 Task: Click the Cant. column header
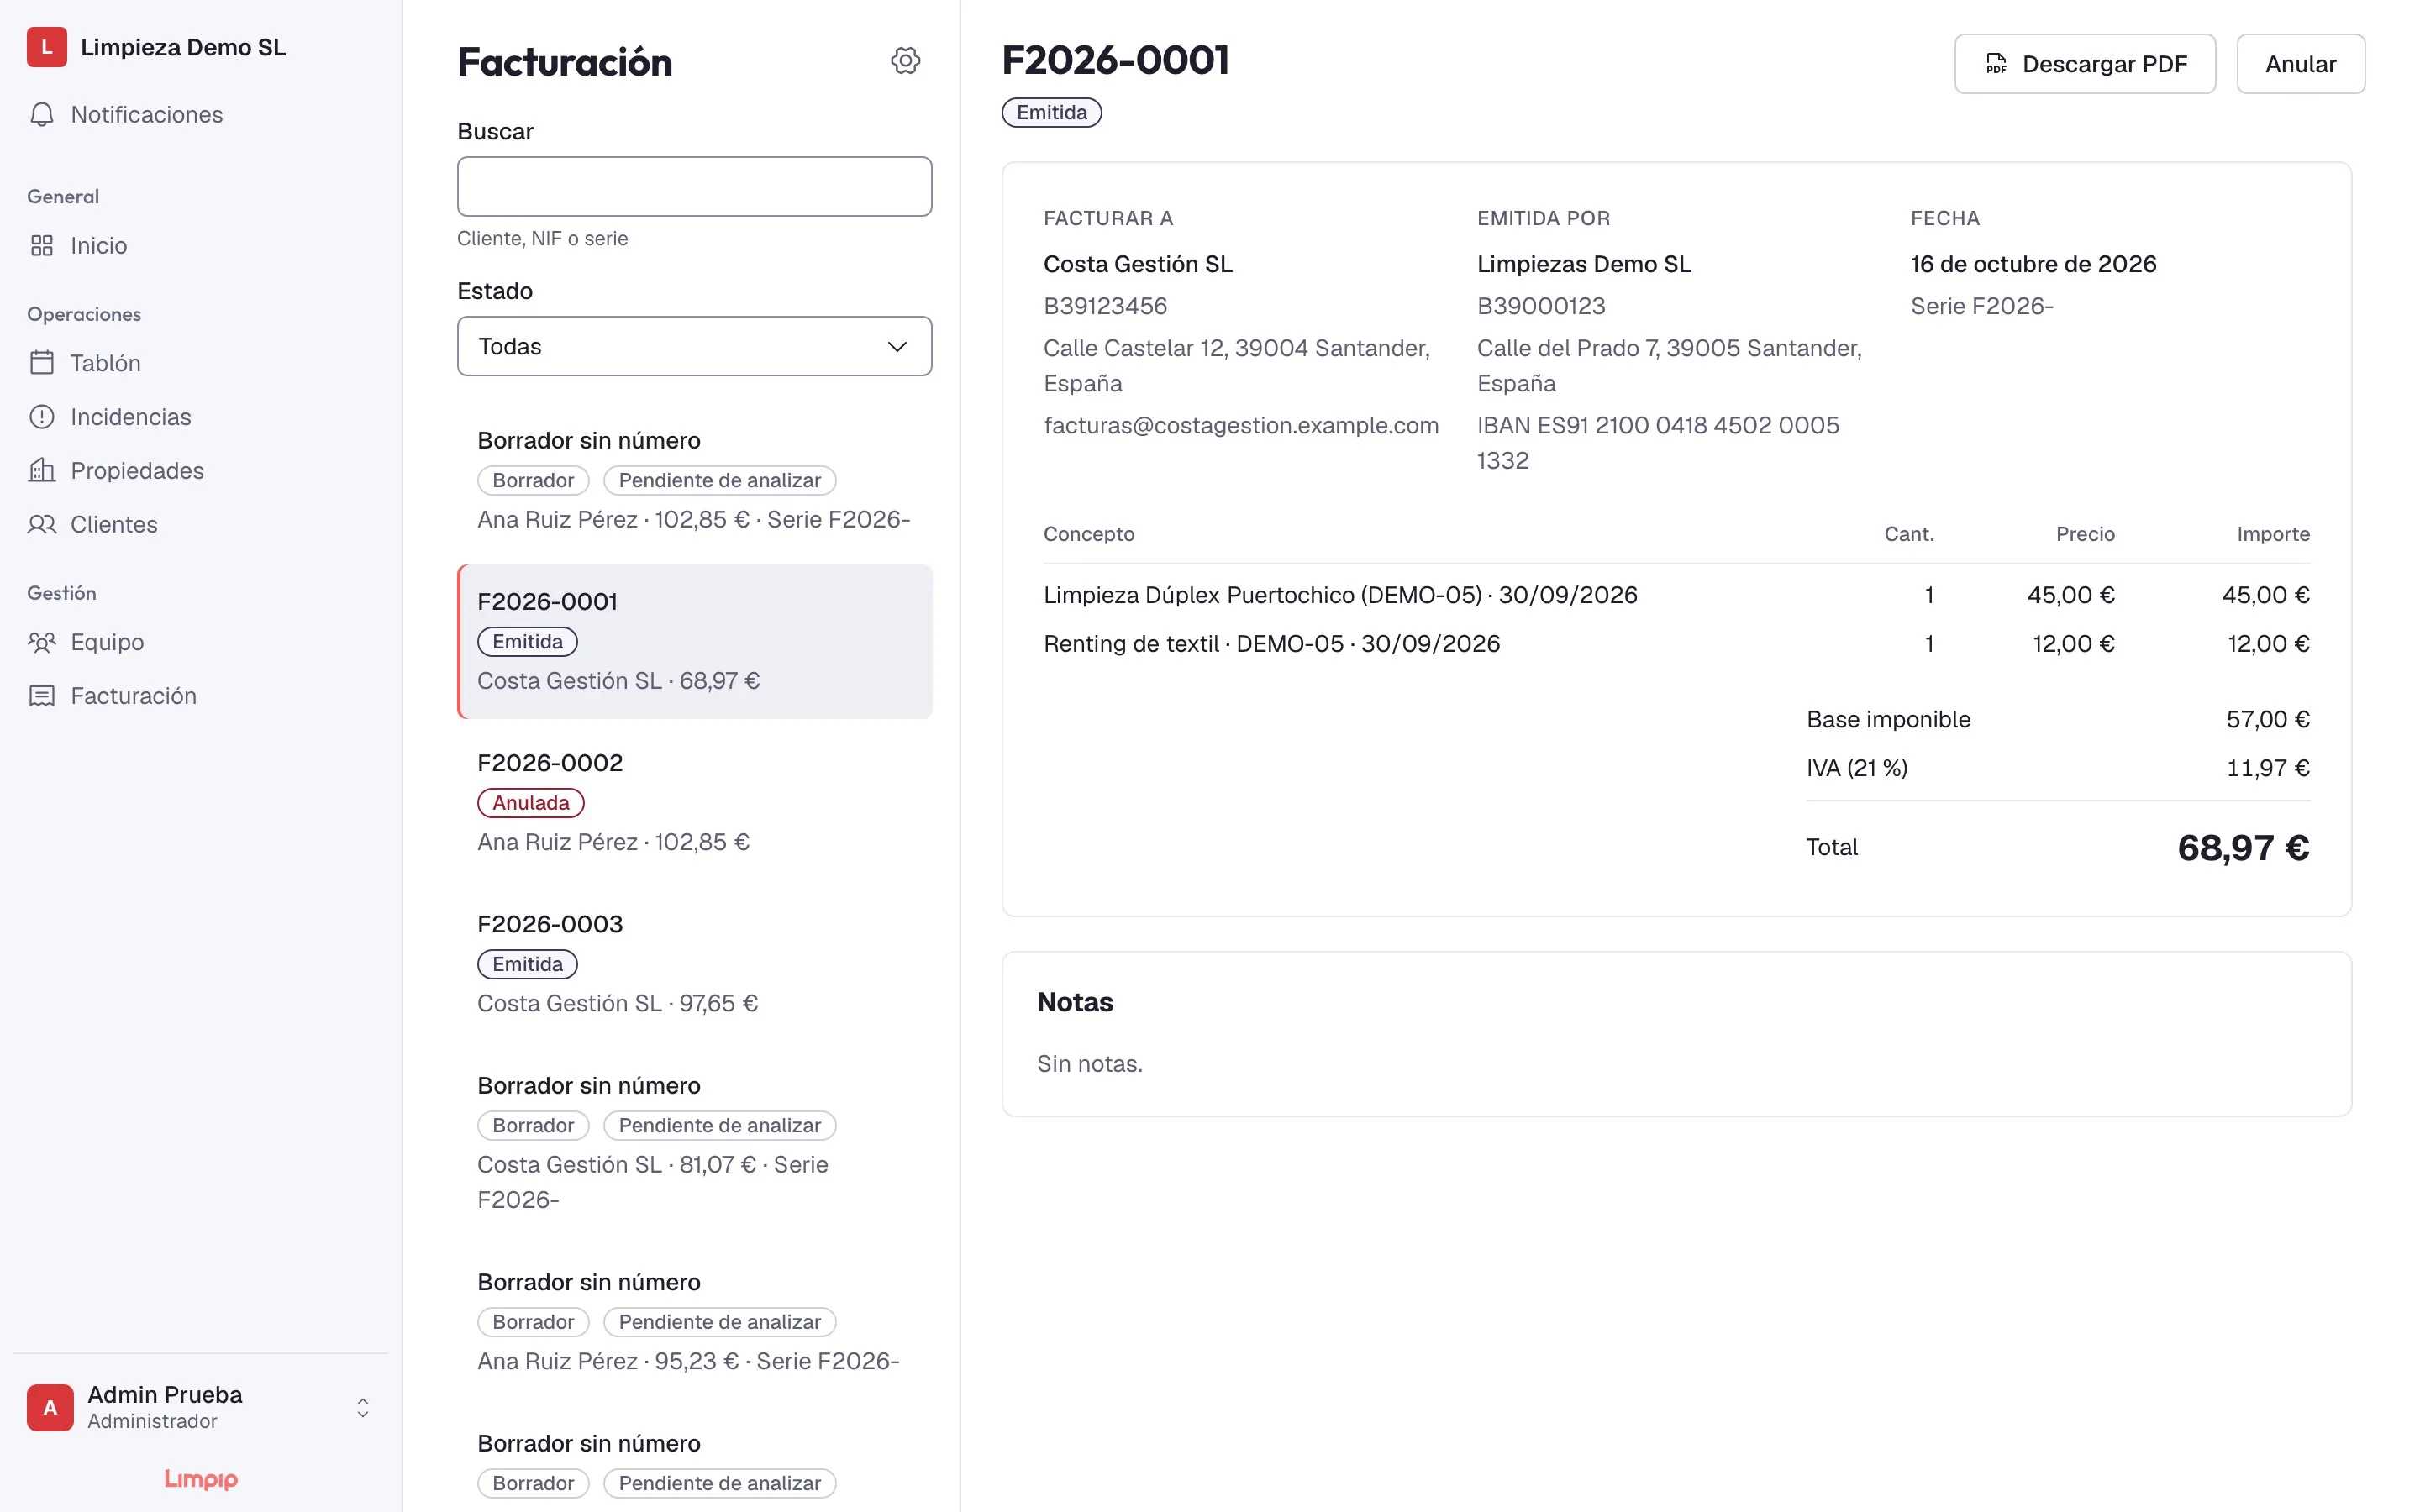point(1909,534)
